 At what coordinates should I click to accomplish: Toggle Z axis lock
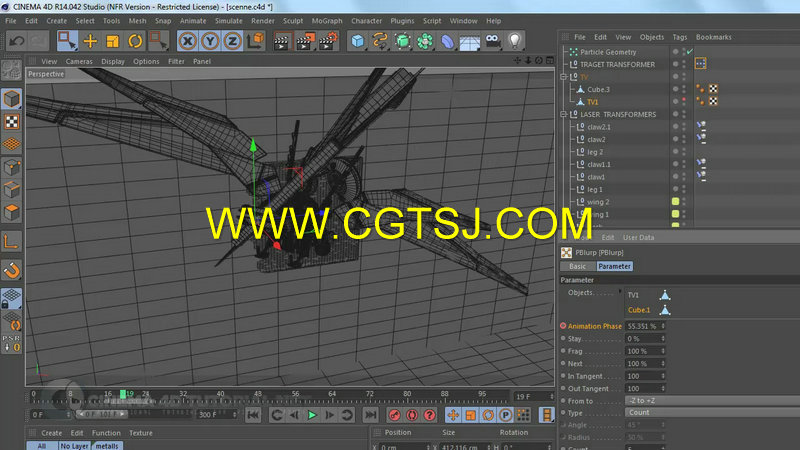pyautogui.click(x=232, y=41)
